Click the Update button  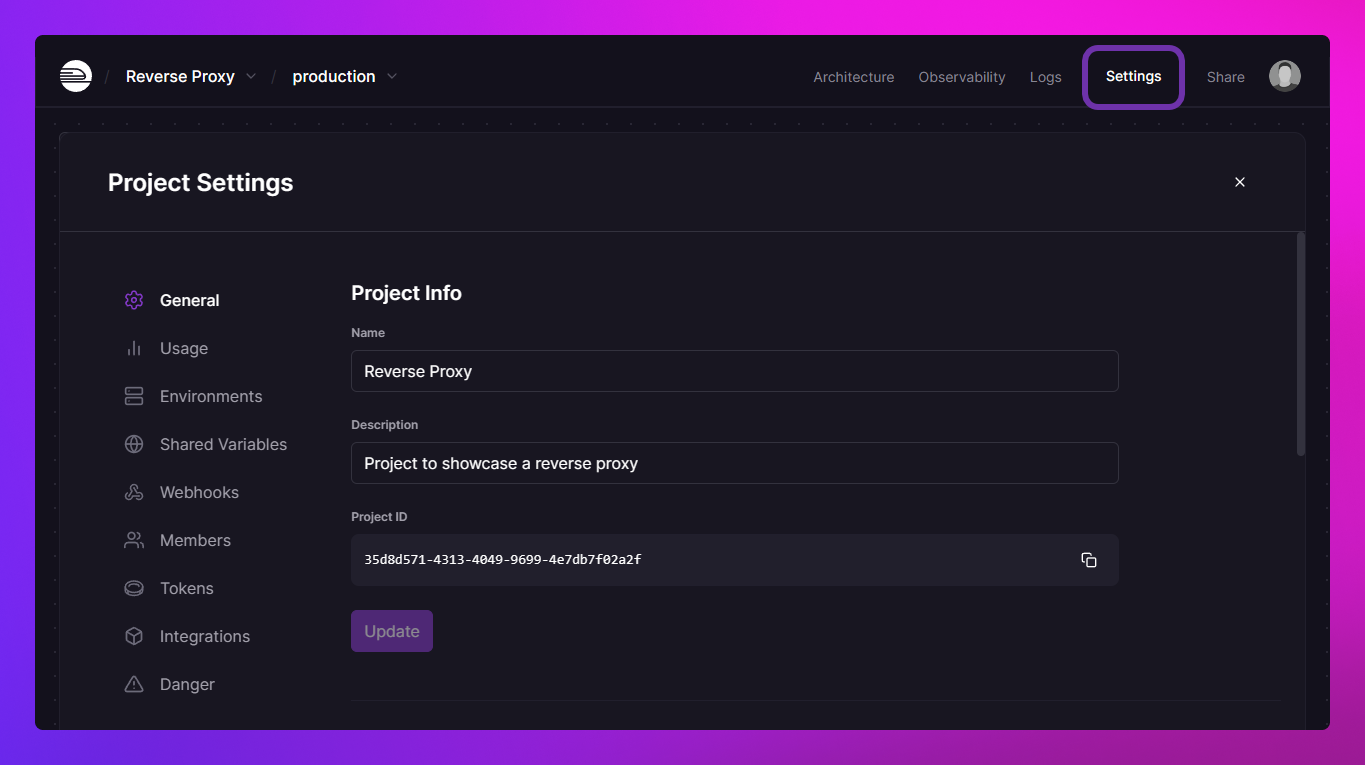pos(392,631)
